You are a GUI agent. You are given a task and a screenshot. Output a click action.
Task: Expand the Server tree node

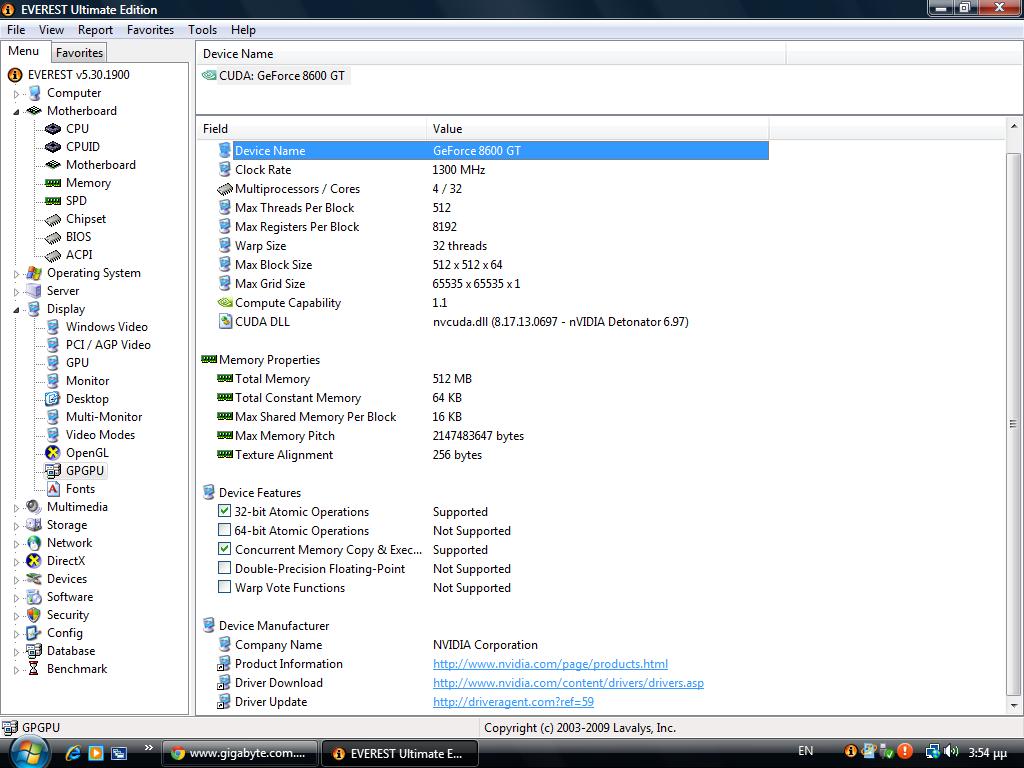[16, 292]
